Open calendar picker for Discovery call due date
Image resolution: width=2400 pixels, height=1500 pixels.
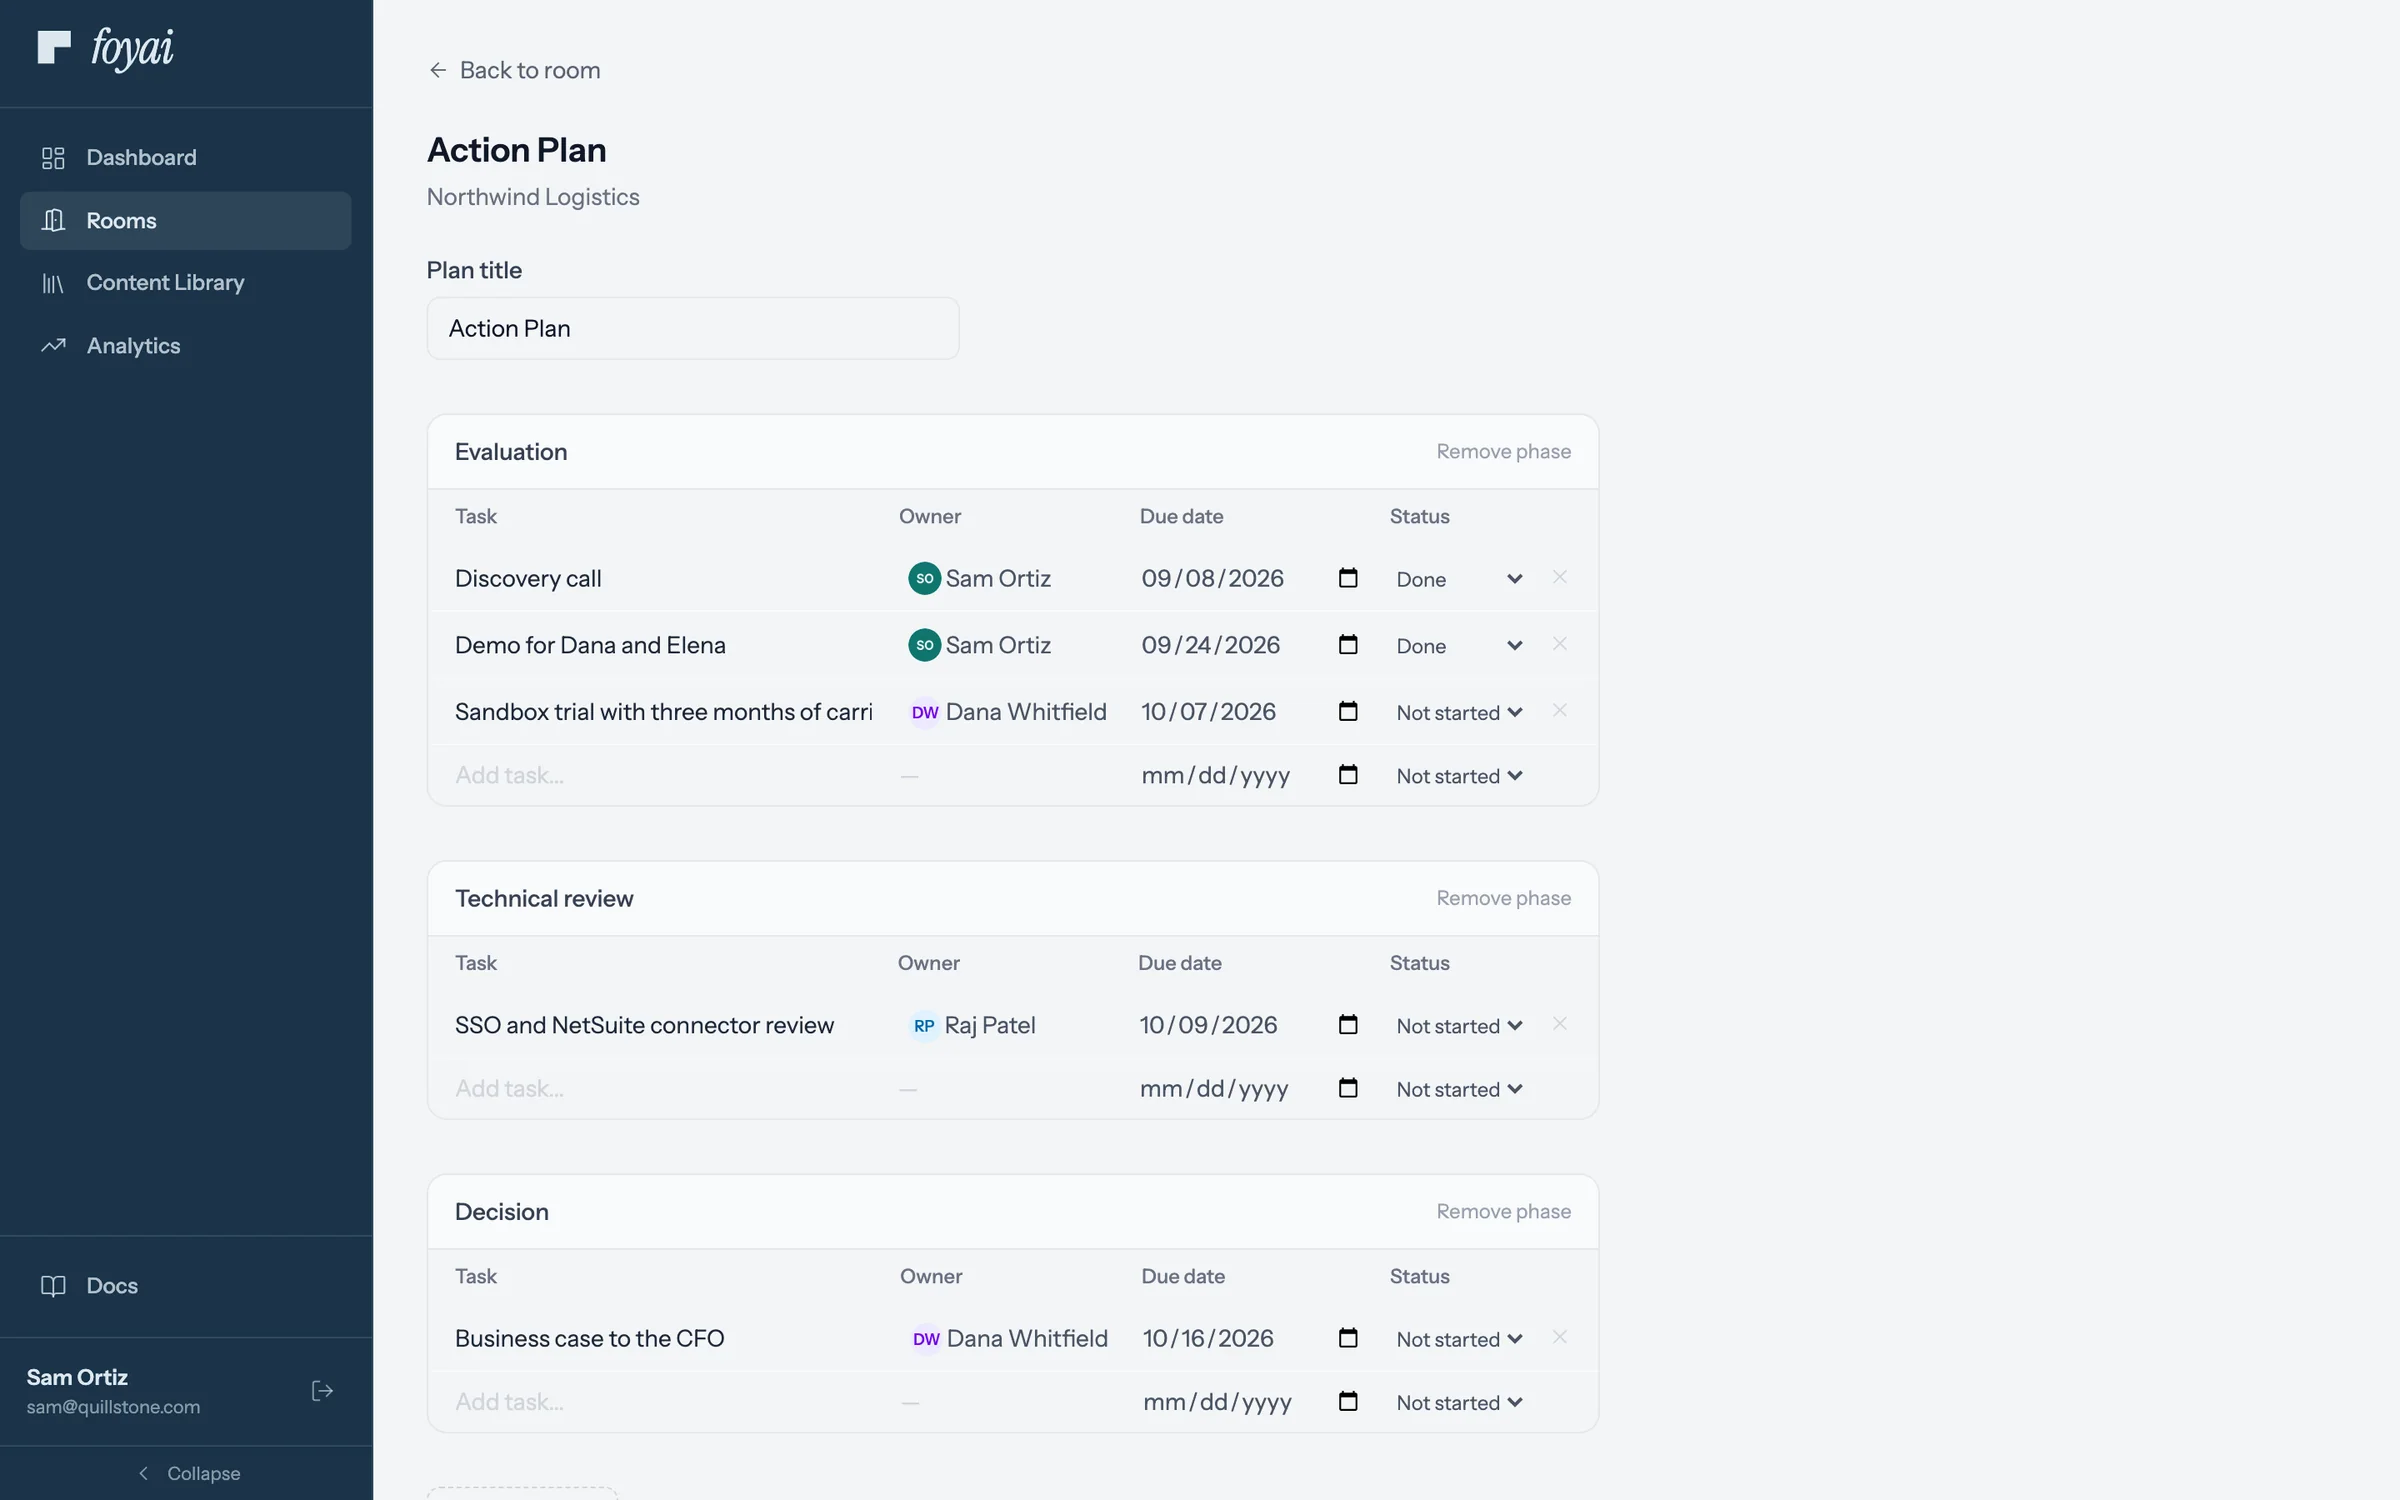point(1348,578)
